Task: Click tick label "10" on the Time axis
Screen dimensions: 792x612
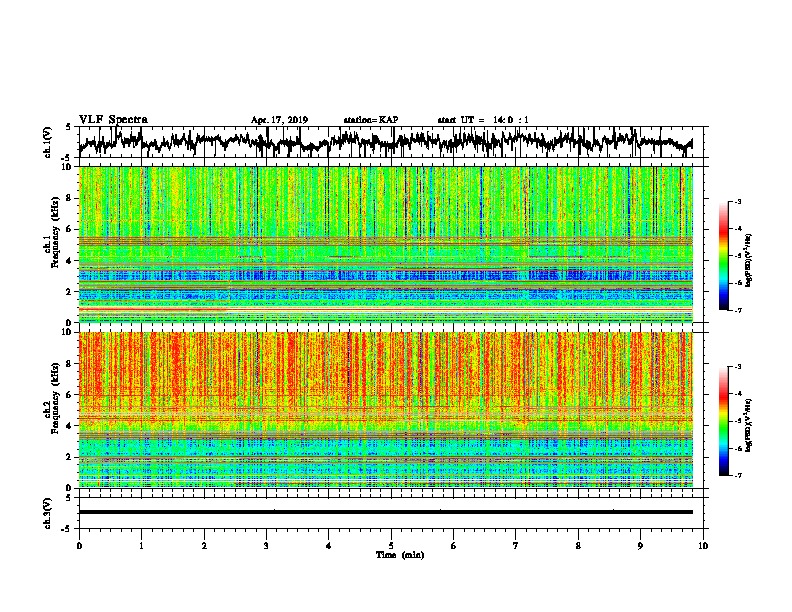Action: pos(703,546)
